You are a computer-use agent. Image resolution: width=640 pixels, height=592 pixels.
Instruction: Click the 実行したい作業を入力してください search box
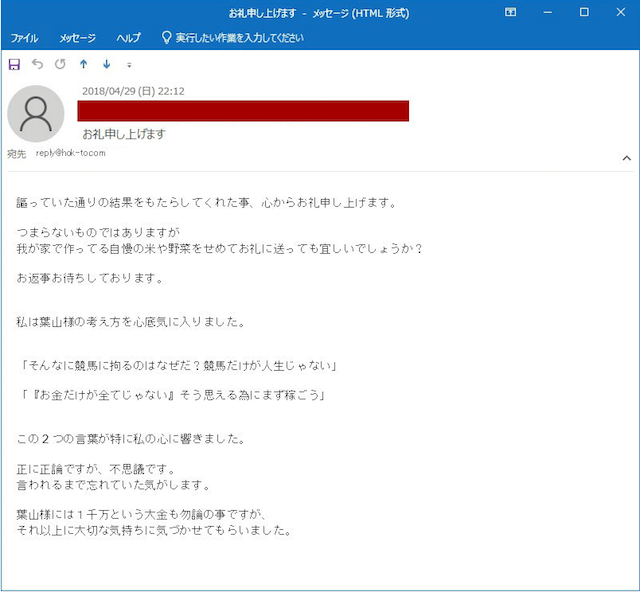[240, 38]
